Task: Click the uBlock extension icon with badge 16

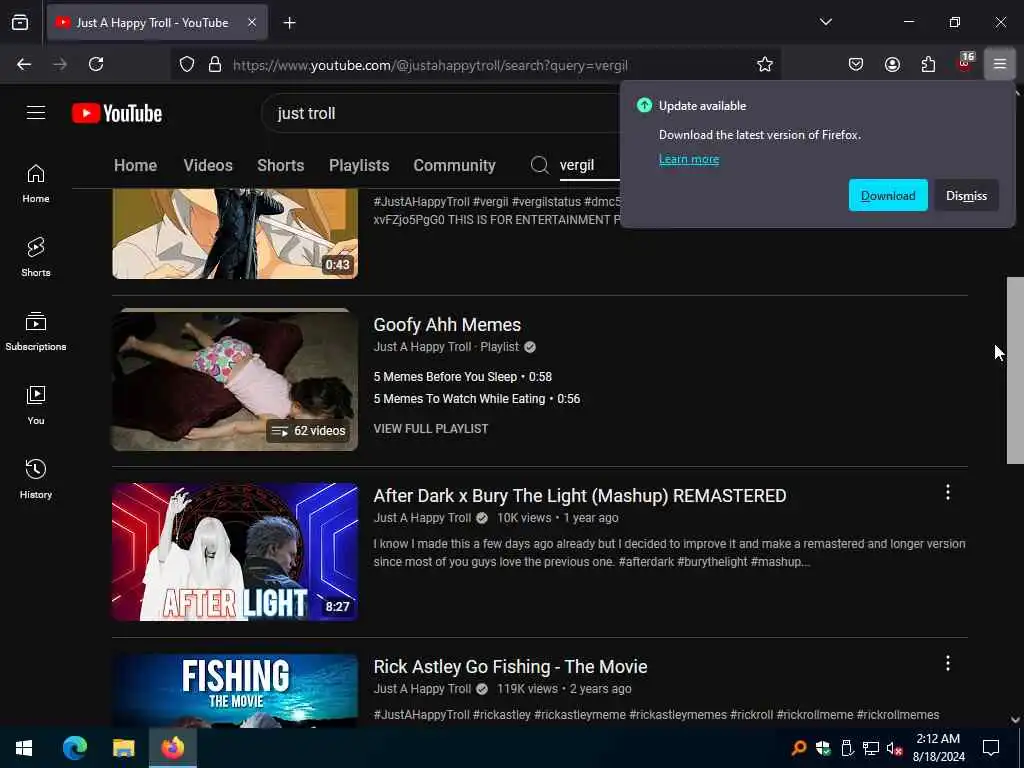Action: 965,63
